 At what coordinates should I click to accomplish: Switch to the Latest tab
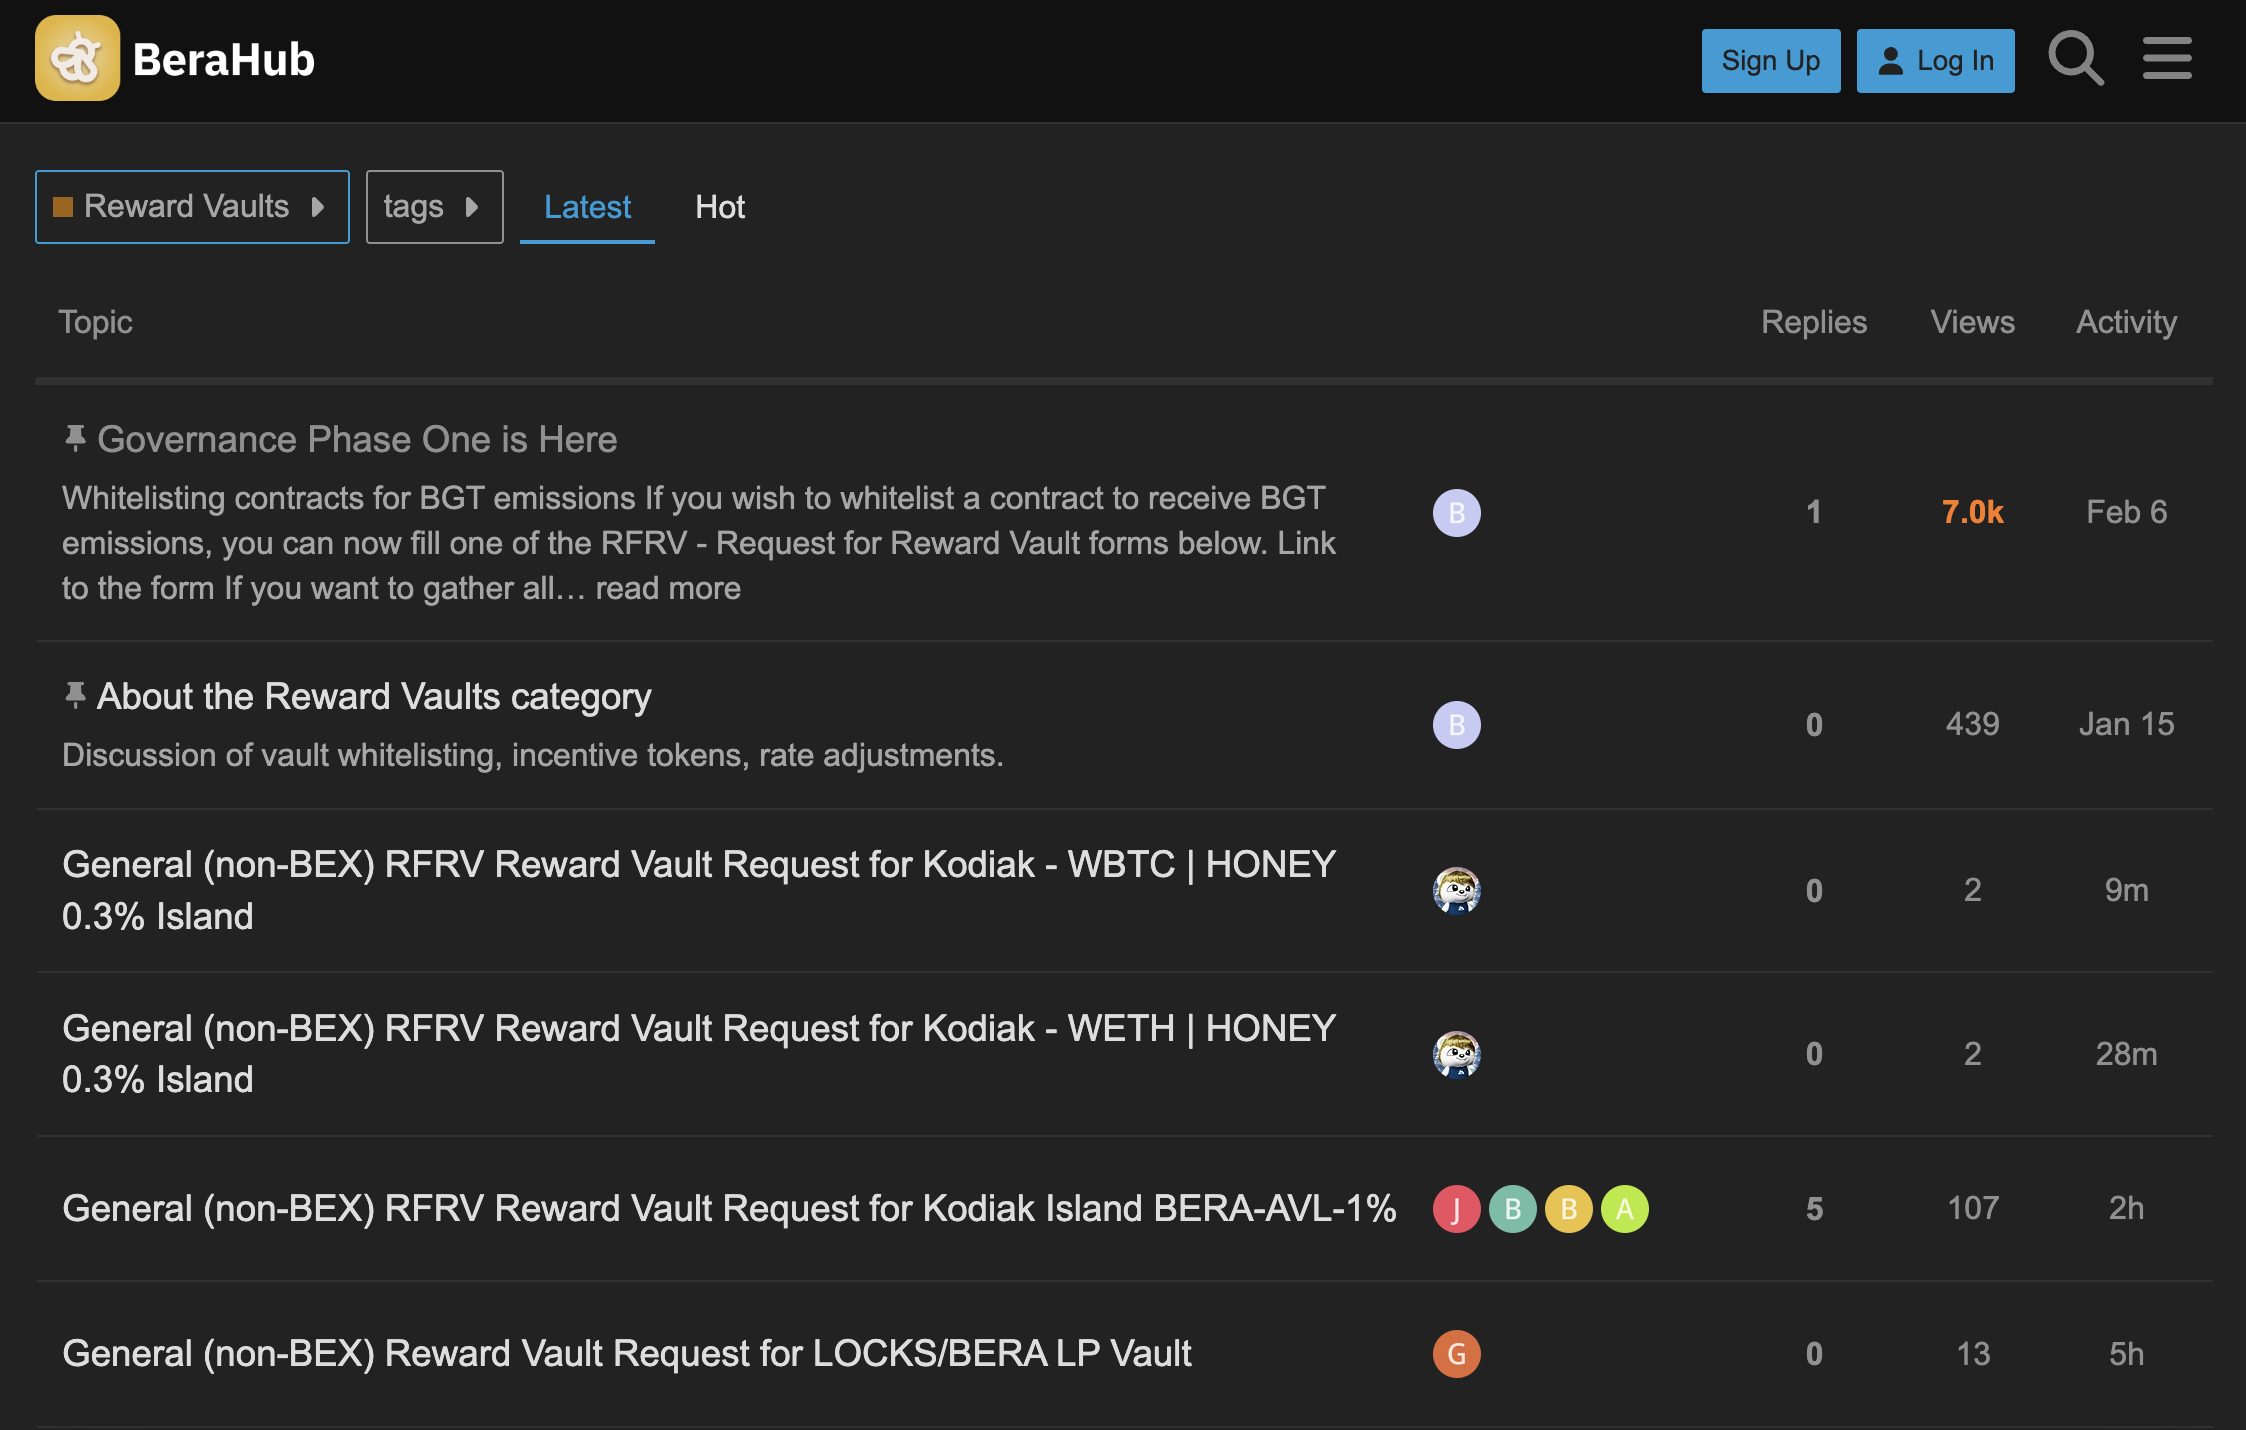(x=587, y=207)
